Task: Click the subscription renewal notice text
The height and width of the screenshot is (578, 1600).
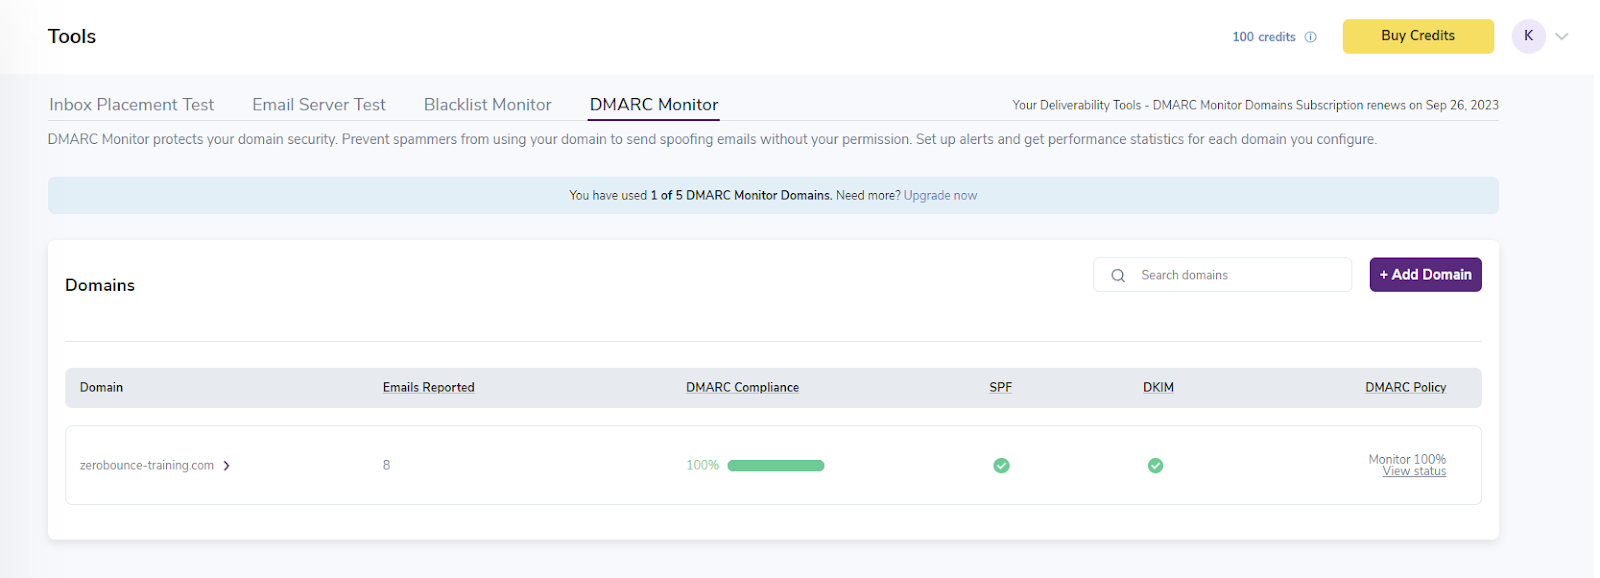Action: click(x=1255, y=105)
